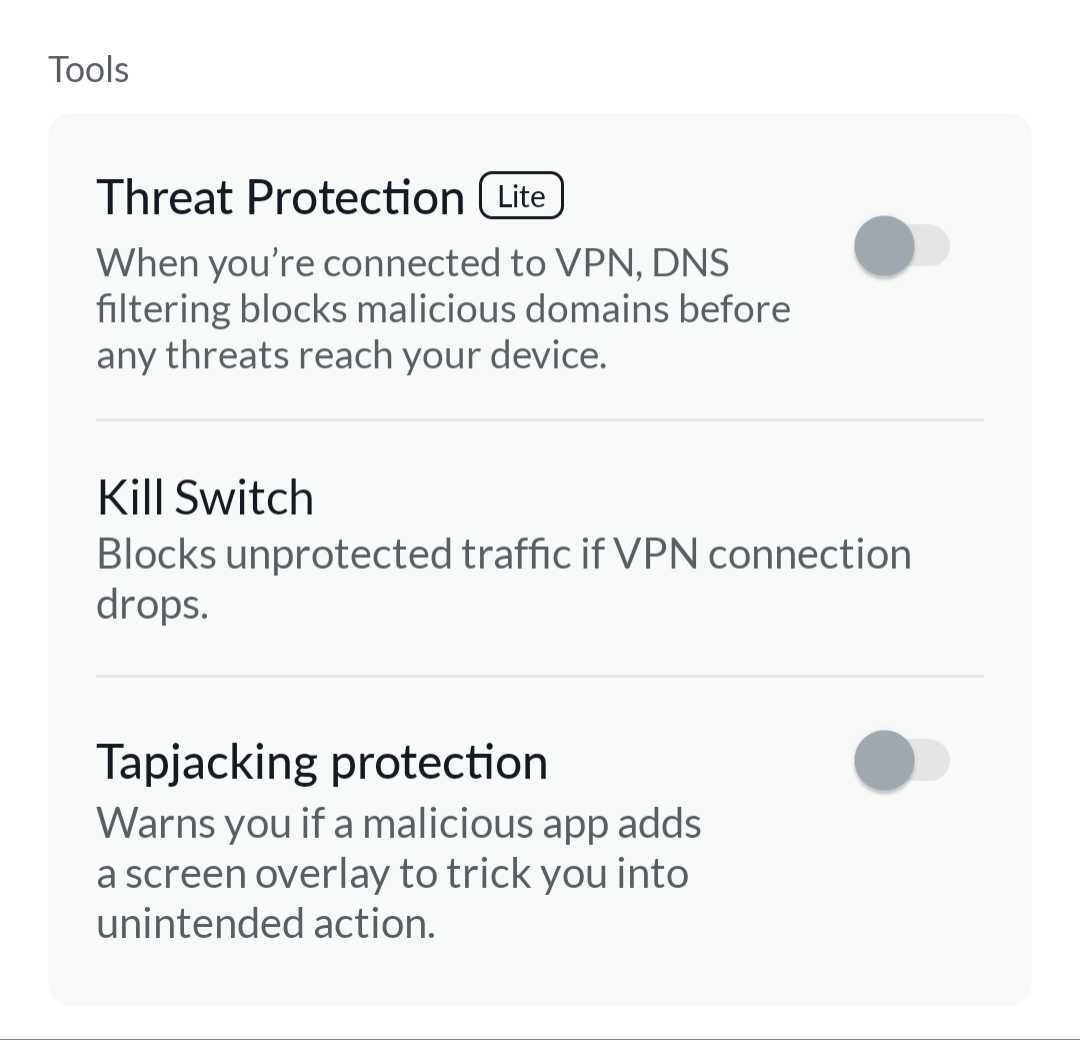Tap "Blocks unprotected traffic if VPN connection" text

(x=503, y=554)
